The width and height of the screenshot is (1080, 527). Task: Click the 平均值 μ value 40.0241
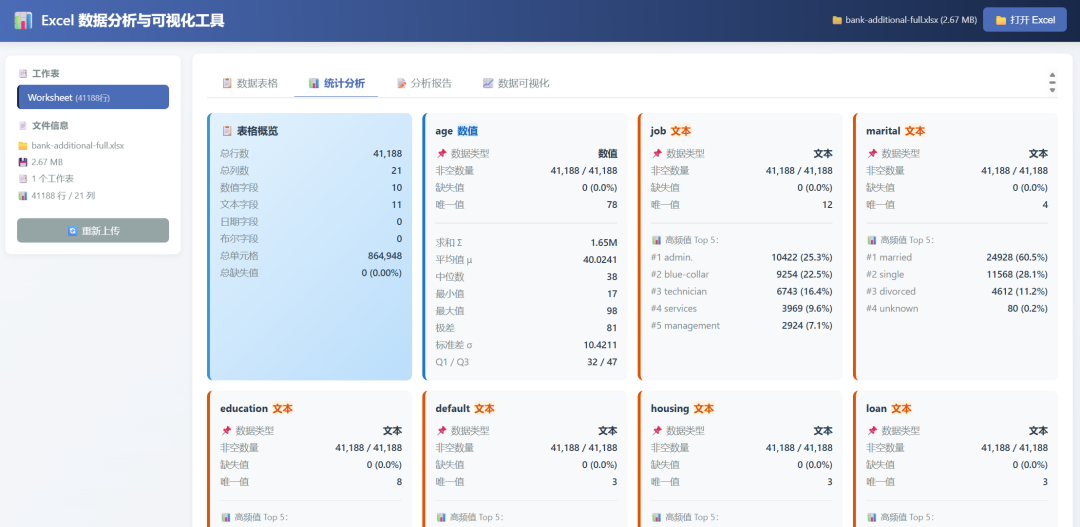(x=600, y=260)
